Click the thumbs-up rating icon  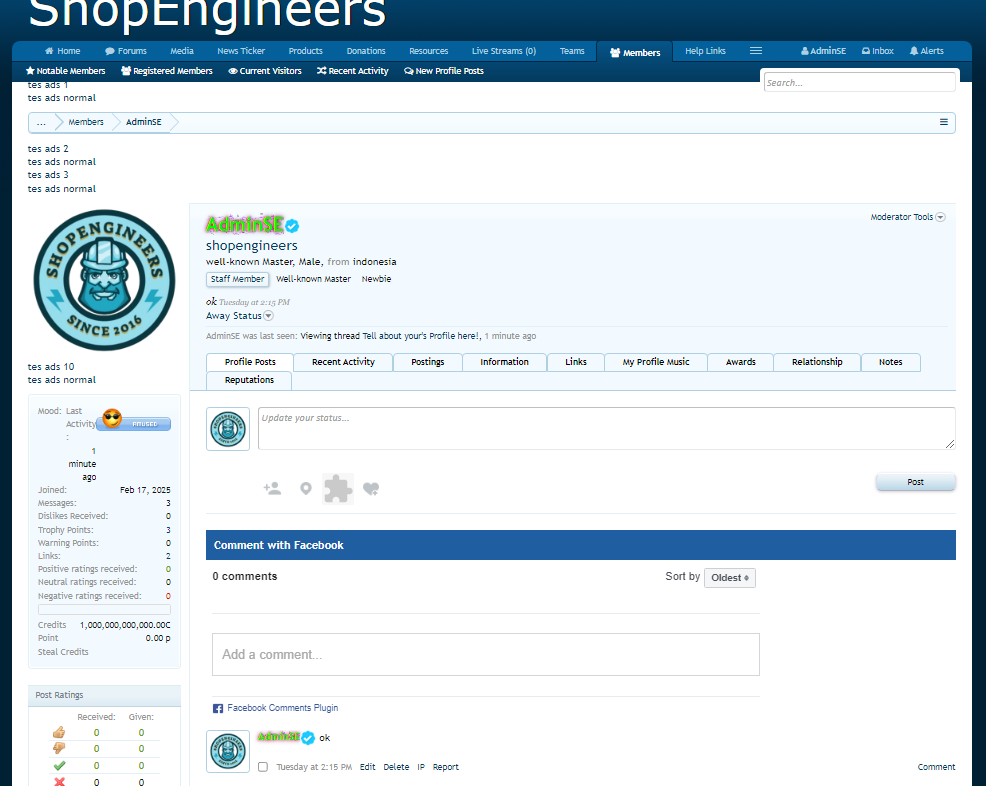pyautogui.click(x=59, y=733)
